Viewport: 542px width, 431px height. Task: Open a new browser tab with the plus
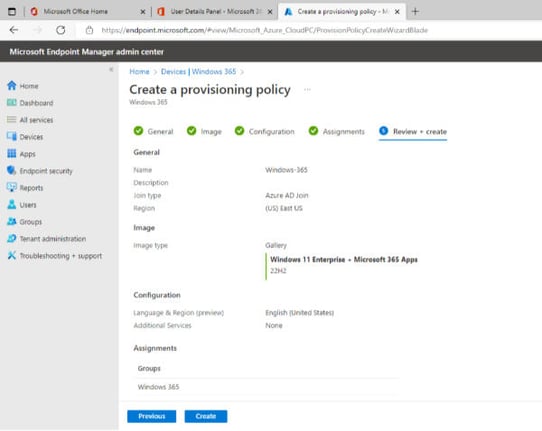[x=415, y=11]
